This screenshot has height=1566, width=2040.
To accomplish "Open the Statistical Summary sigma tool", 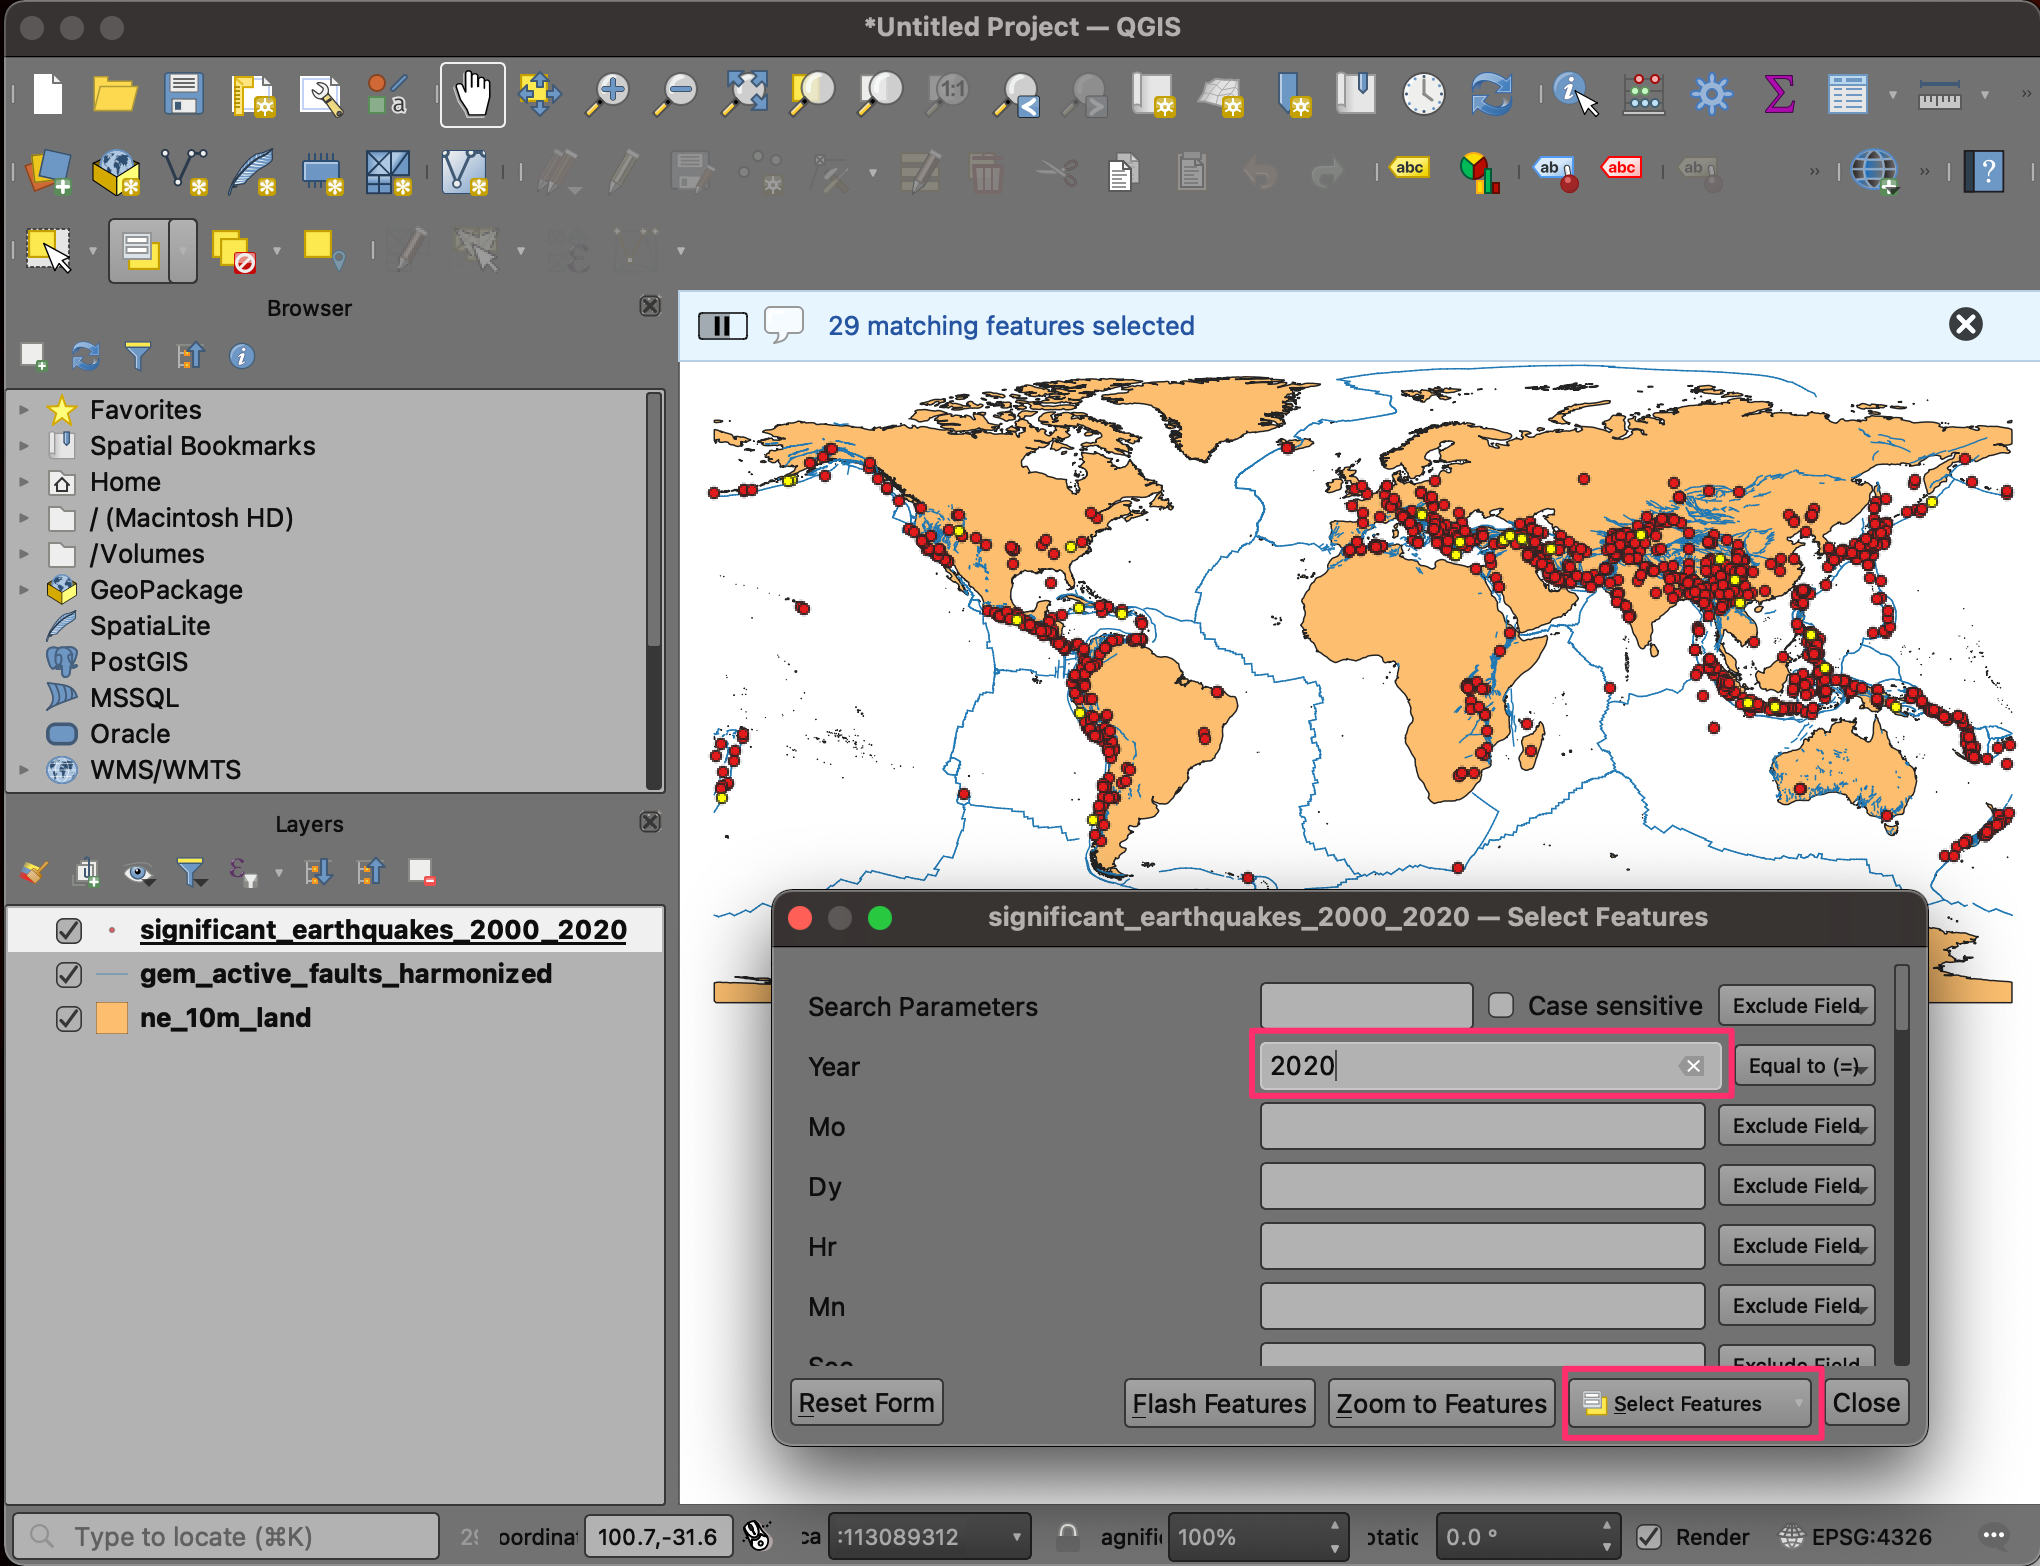I will tap(1779, 95).
